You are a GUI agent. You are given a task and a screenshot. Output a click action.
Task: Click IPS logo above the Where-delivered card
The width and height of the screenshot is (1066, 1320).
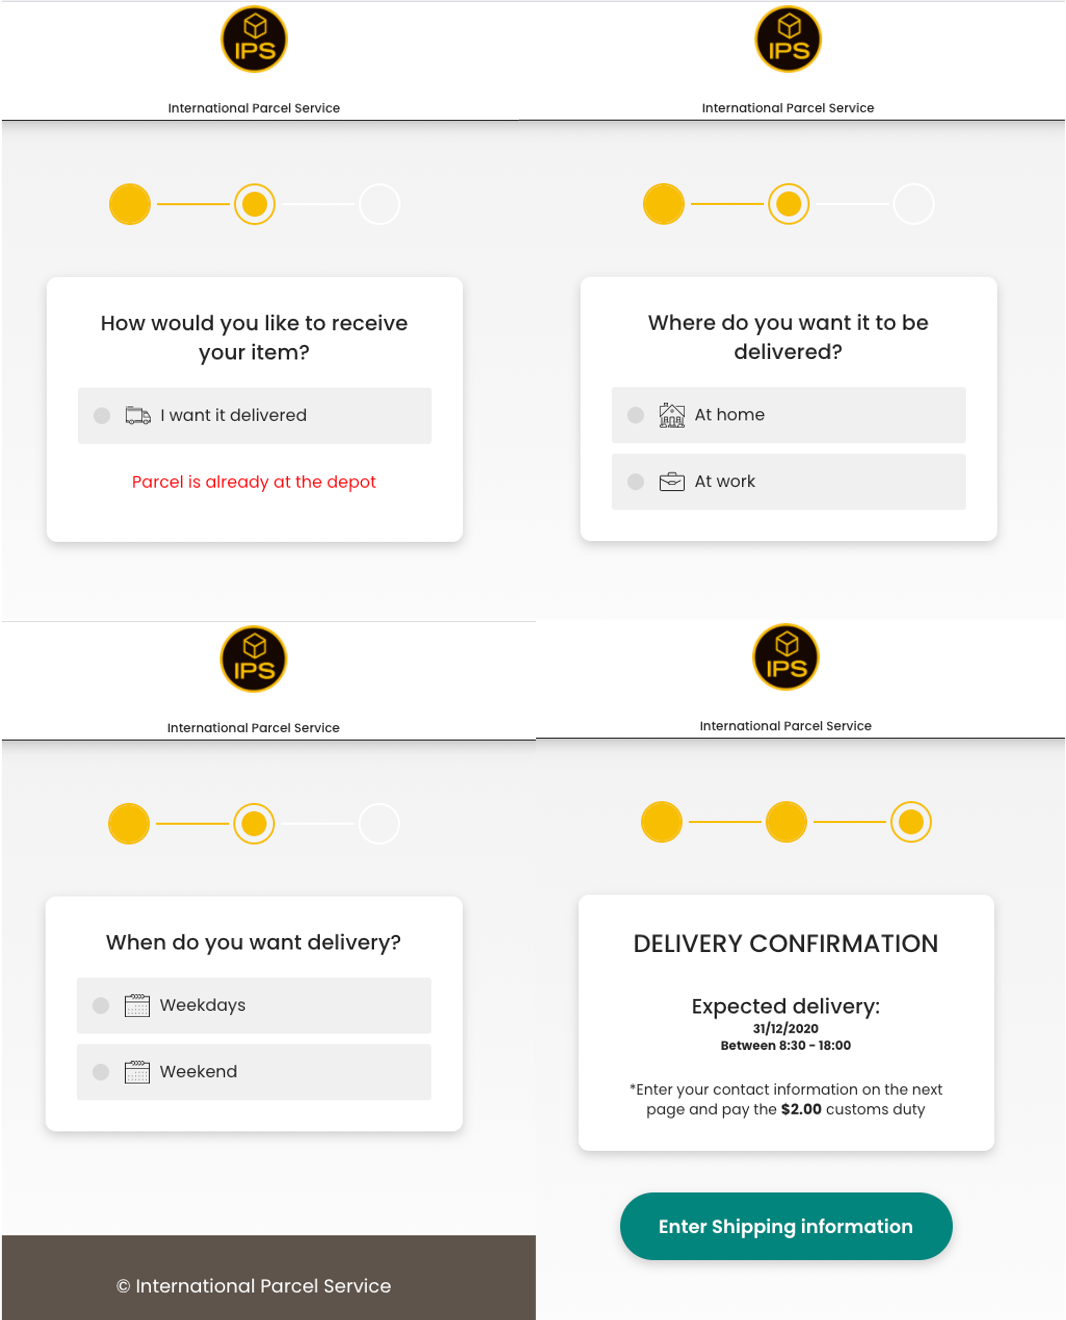788,40
